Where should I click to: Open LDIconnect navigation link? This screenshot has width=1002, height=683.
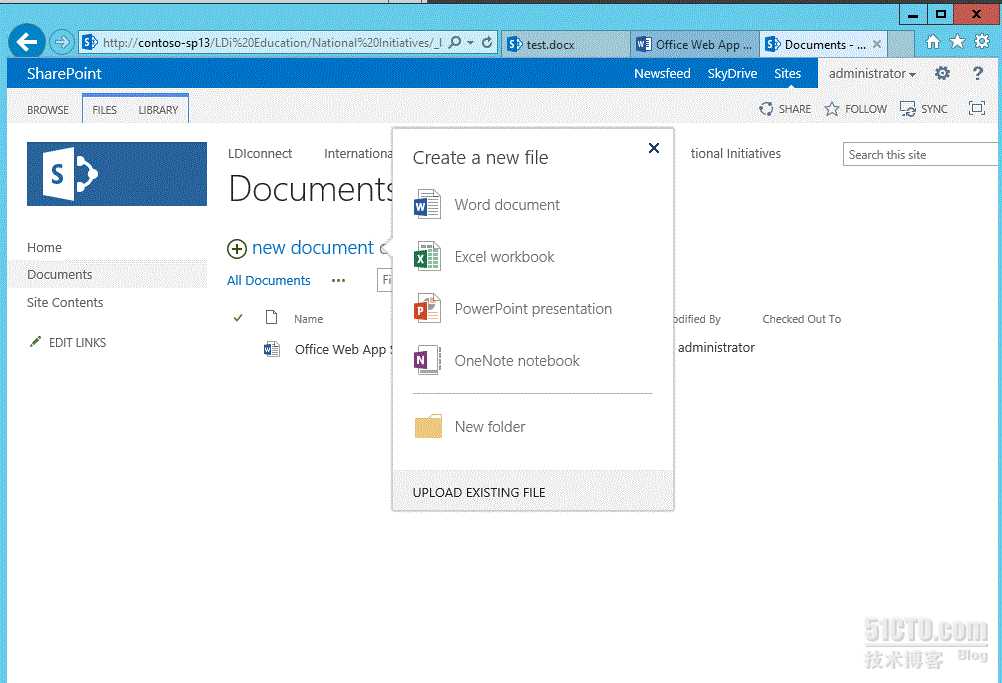click(x=260, y=153)
